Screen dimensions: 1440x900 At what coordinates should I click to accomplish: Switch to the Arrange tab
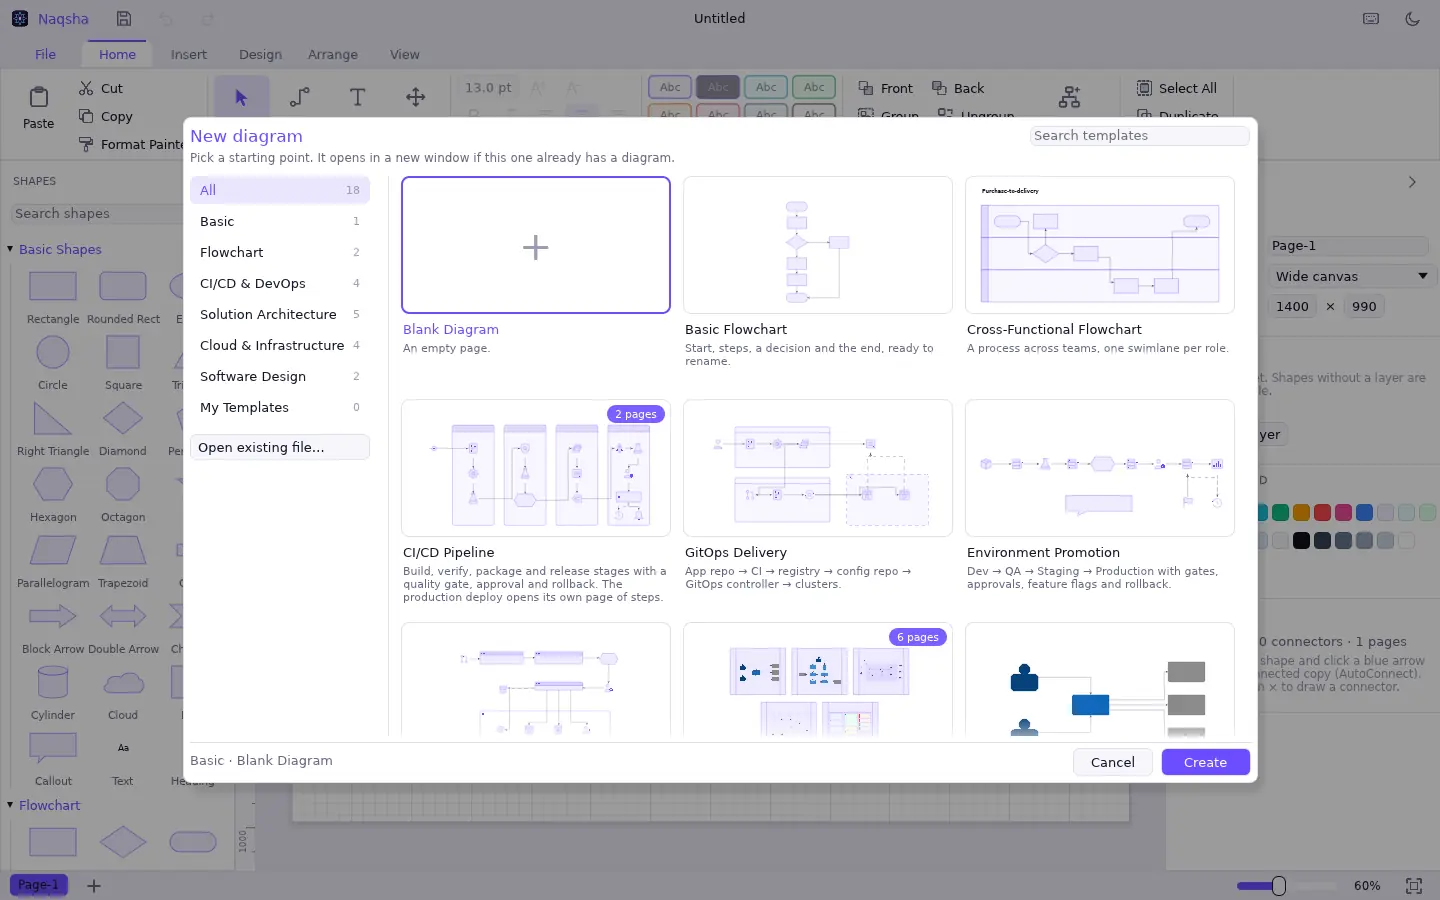click(333, 55)
